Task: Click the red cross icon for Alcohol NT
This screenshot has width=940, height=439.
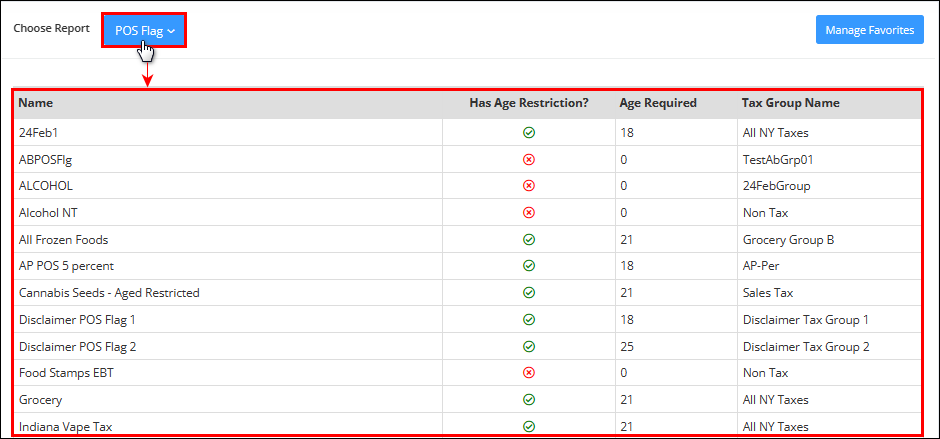Action: coord(529,213)
